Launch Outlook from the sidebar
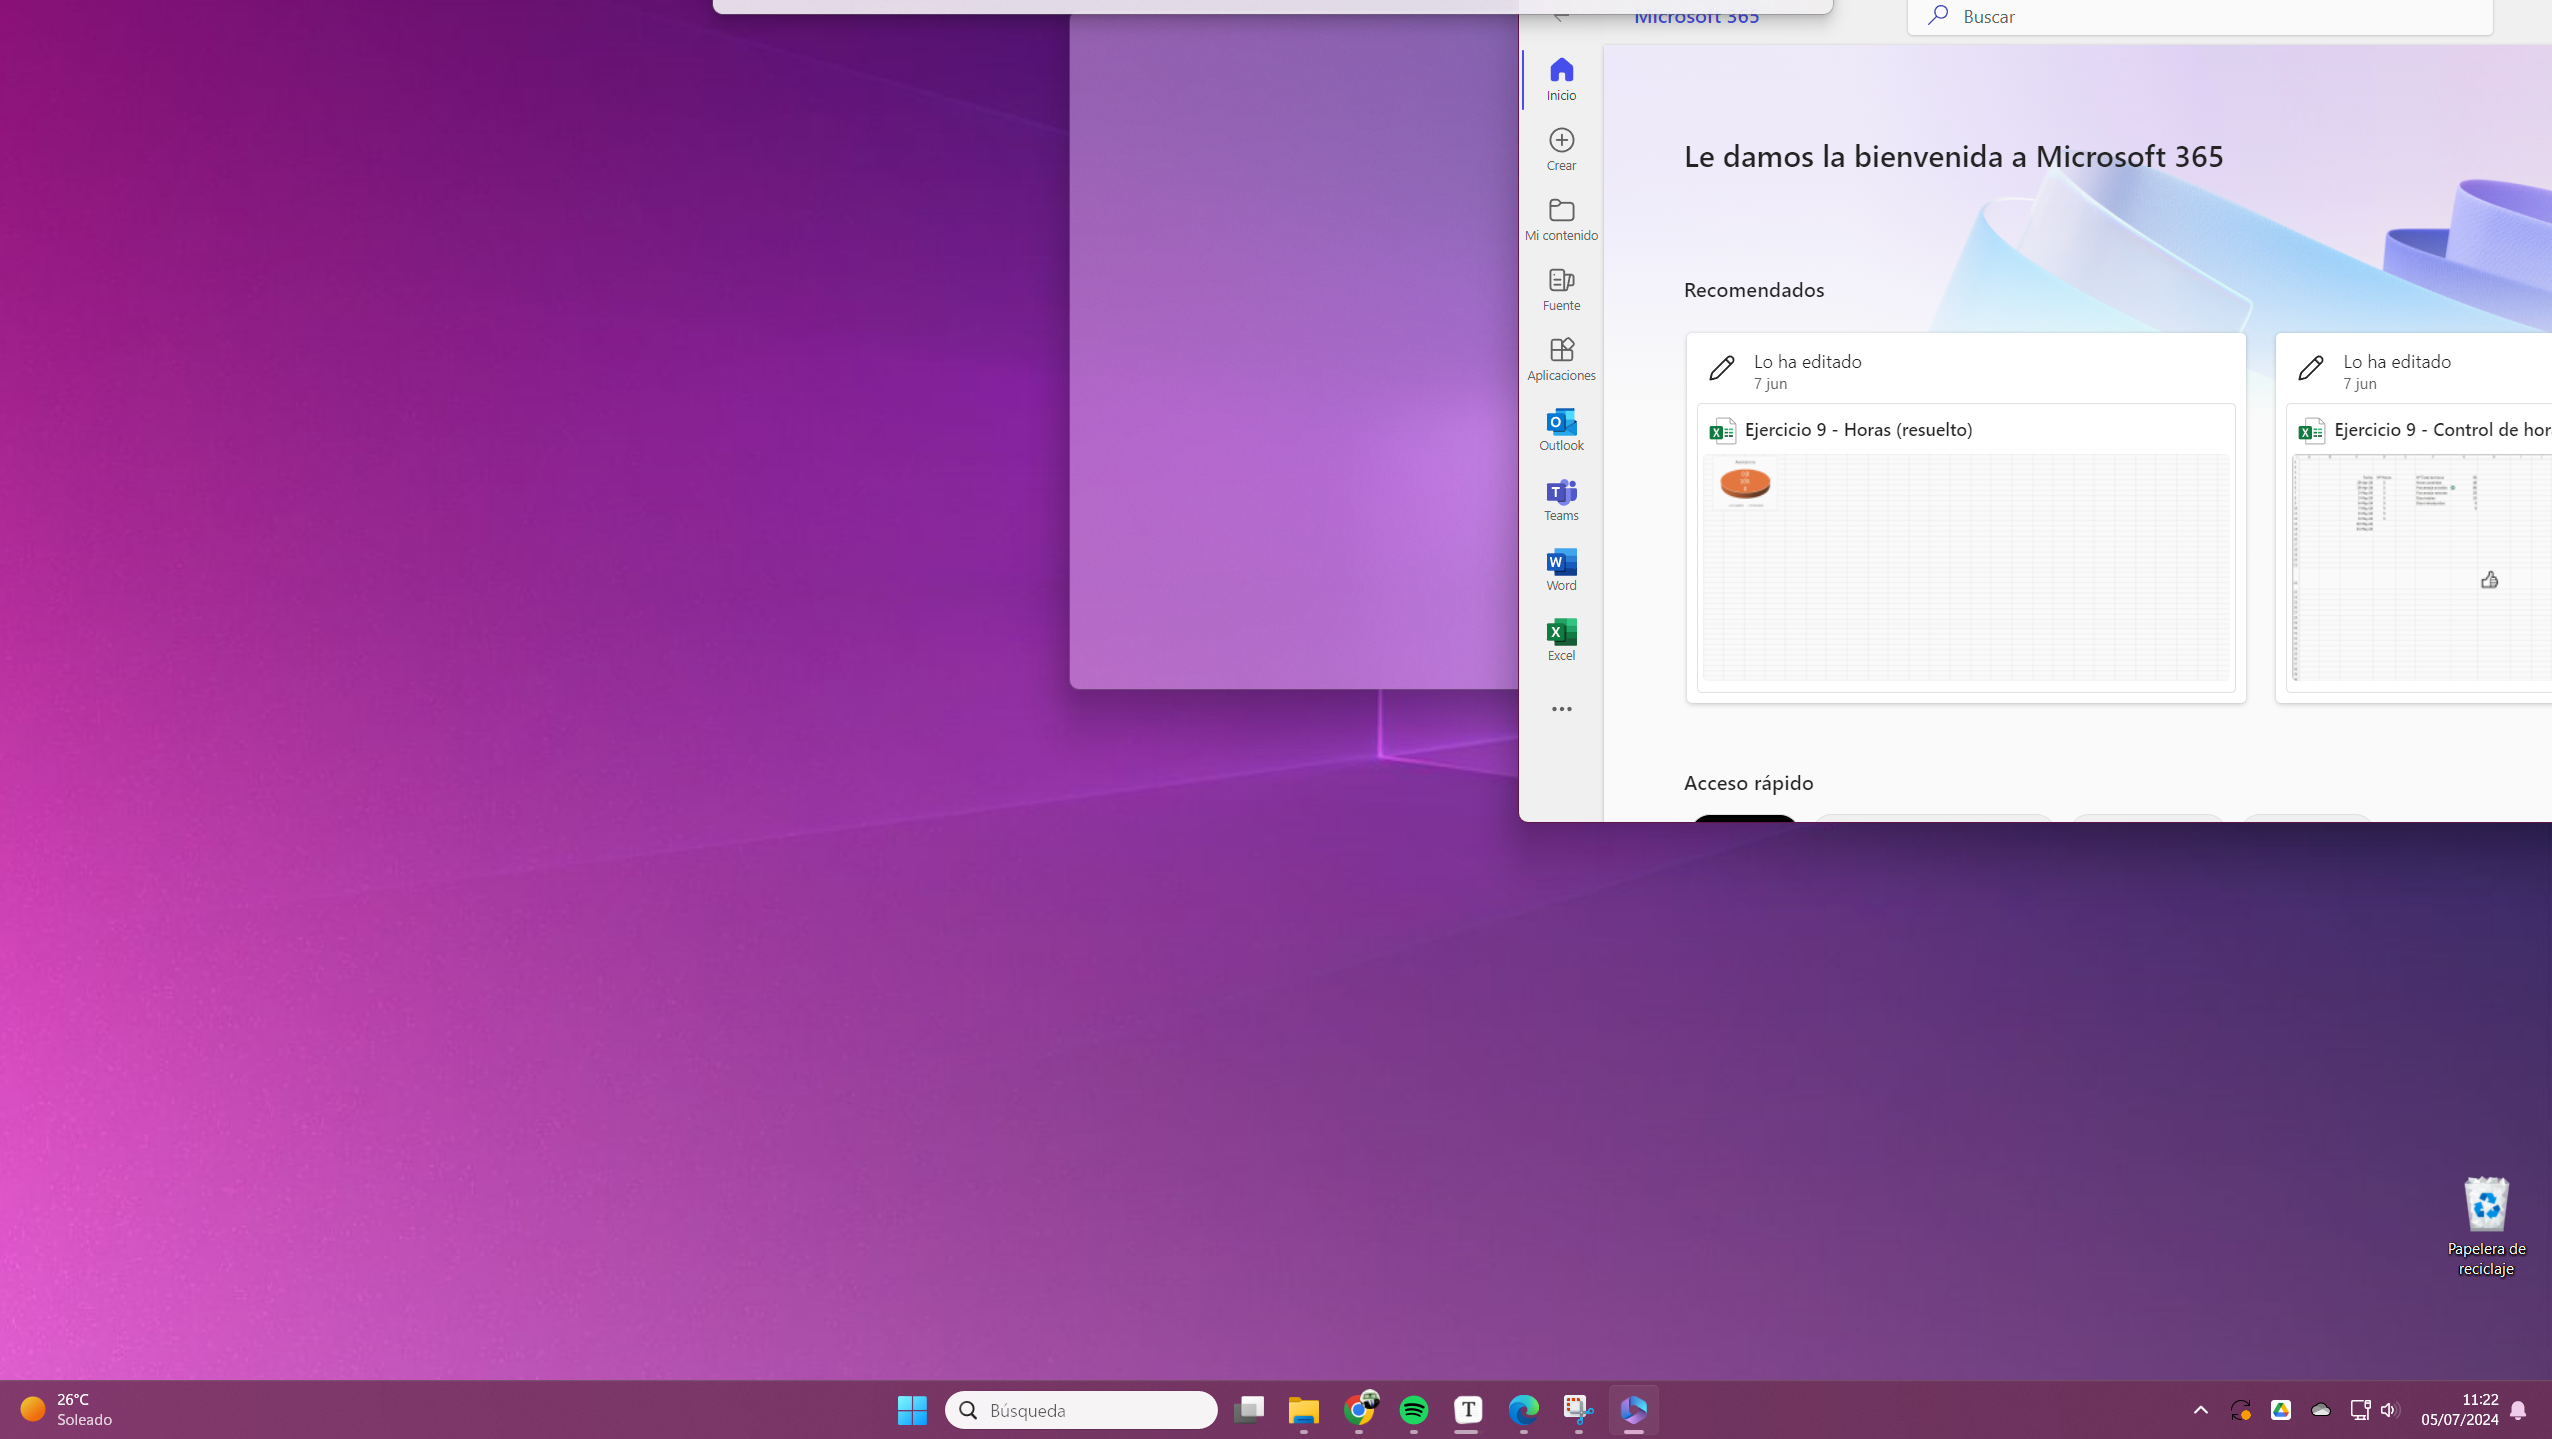Image resolution: width=2552 pixels, height=1439 pixels. pyautogui.click(x=1561, y=428)
